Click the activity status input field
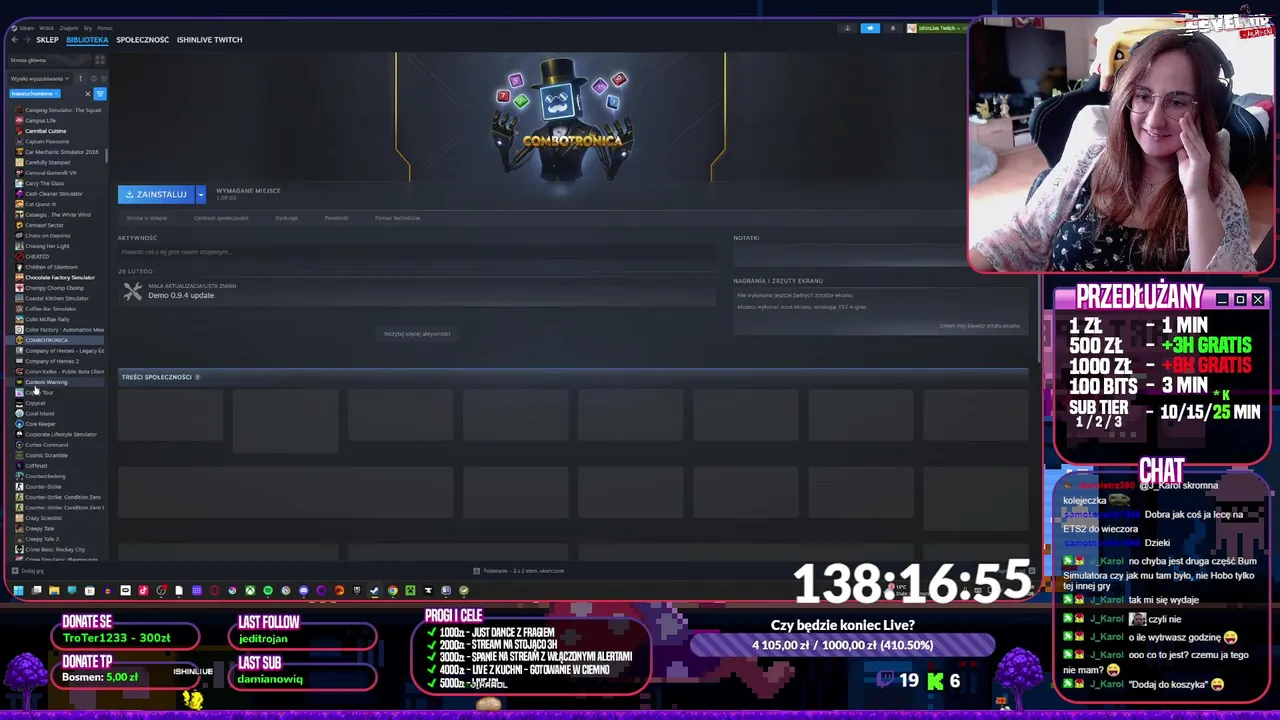 [x=417, y=252]
